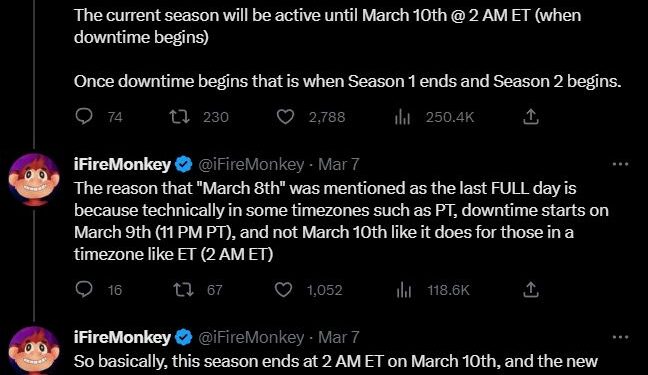
Task: View analytics showing 250.4K views
Action: tap(402, 117)
